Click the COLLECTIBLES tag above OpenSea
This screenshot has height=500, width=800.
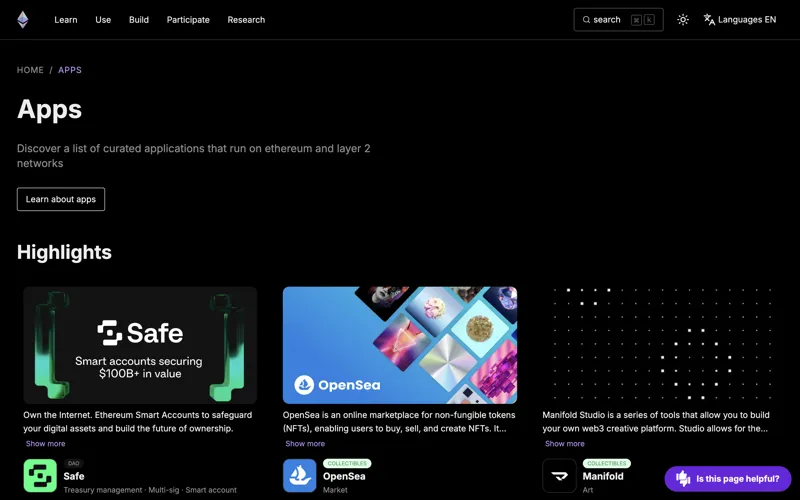pyautogui.click(x=347, y=463)
